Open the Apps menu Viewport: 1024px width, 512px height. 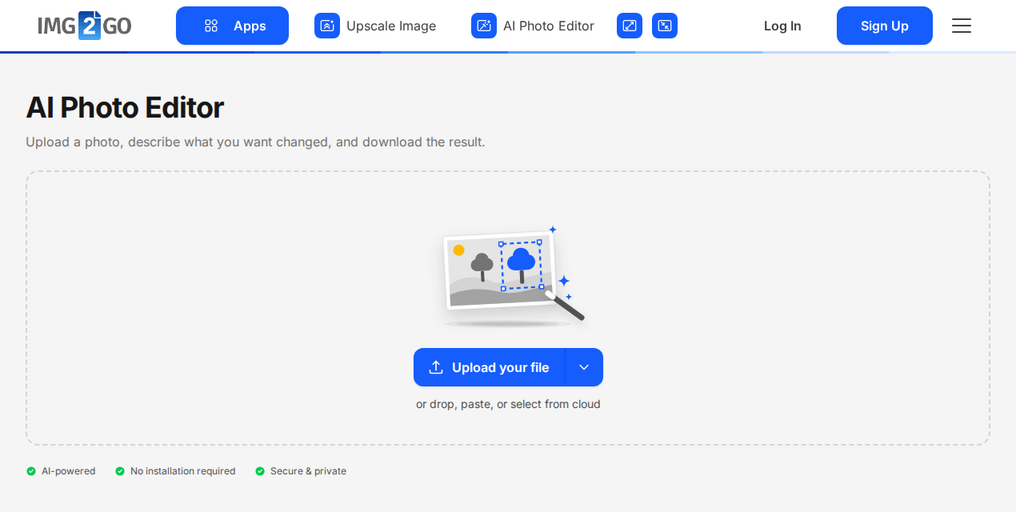(x=232, y=25)
